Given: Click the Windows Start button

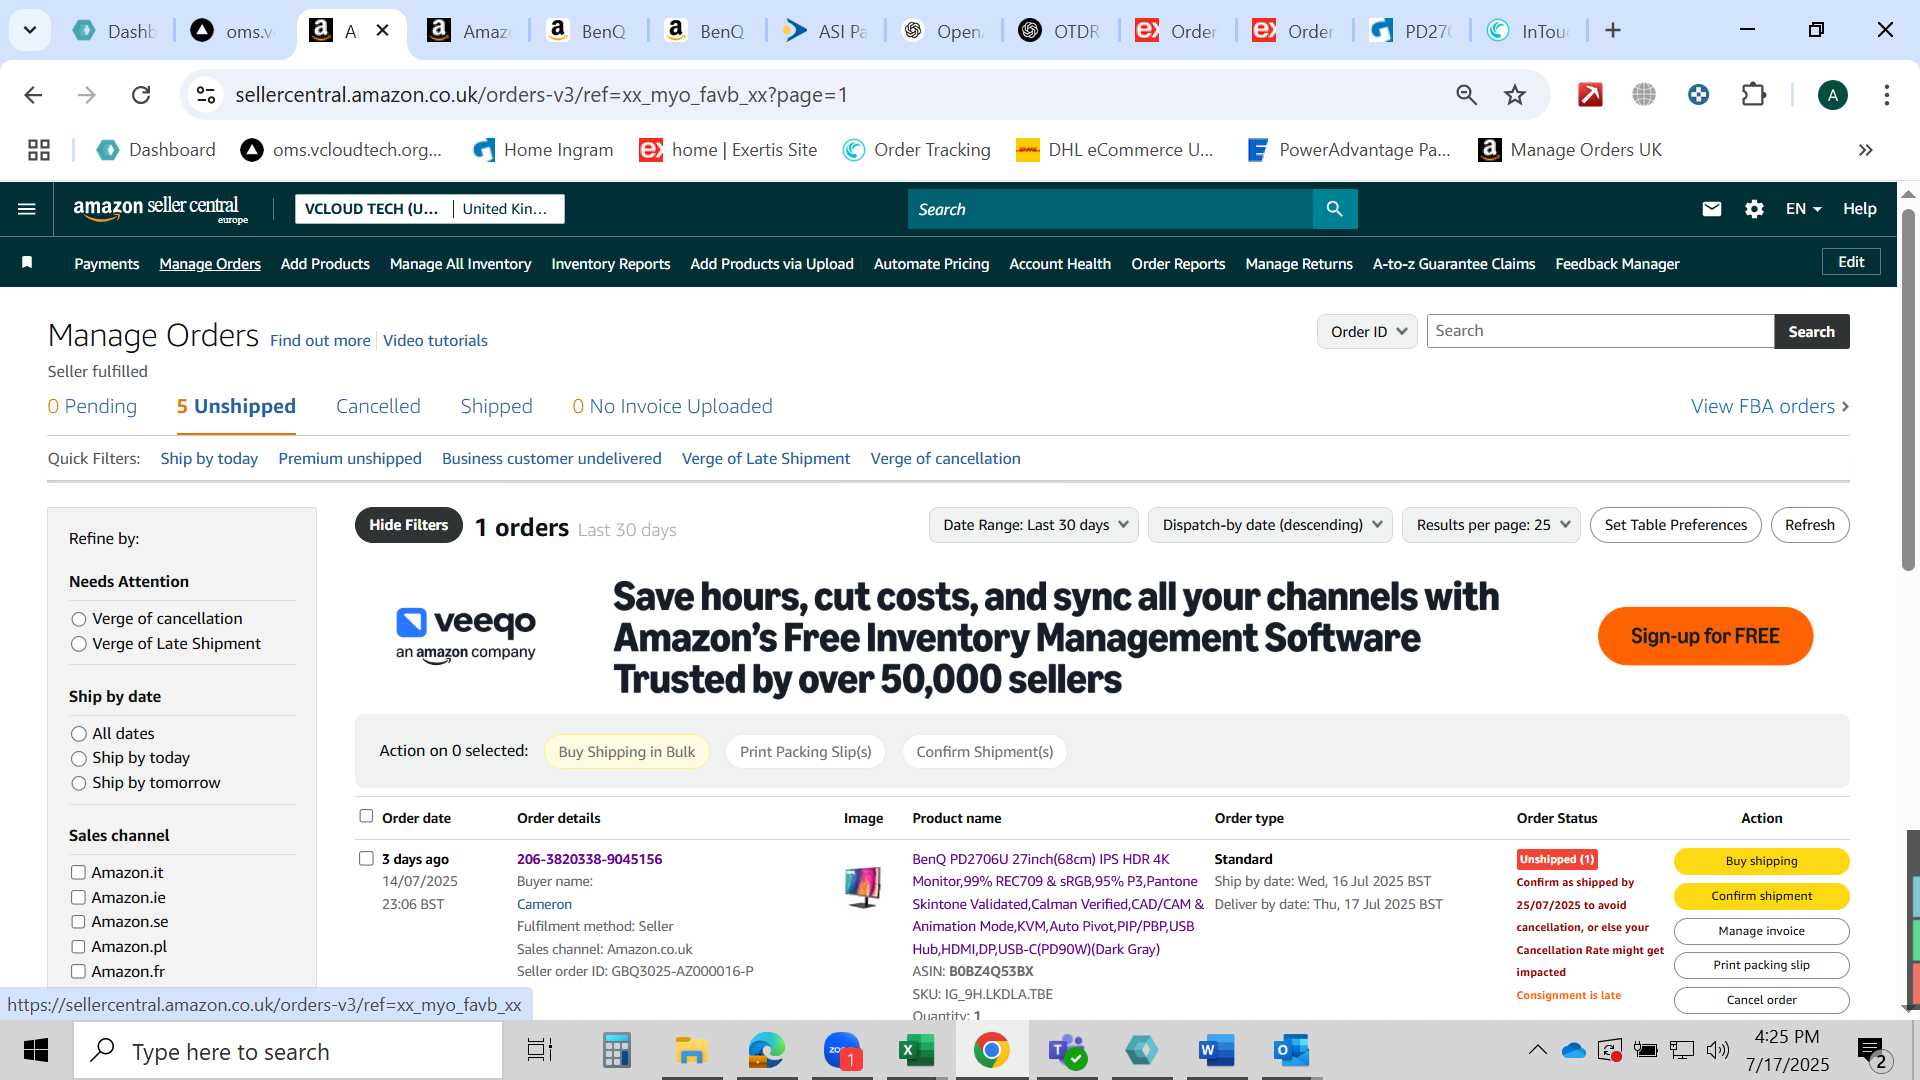Looking at the screenshot, I should click(x=36, y=1051).
